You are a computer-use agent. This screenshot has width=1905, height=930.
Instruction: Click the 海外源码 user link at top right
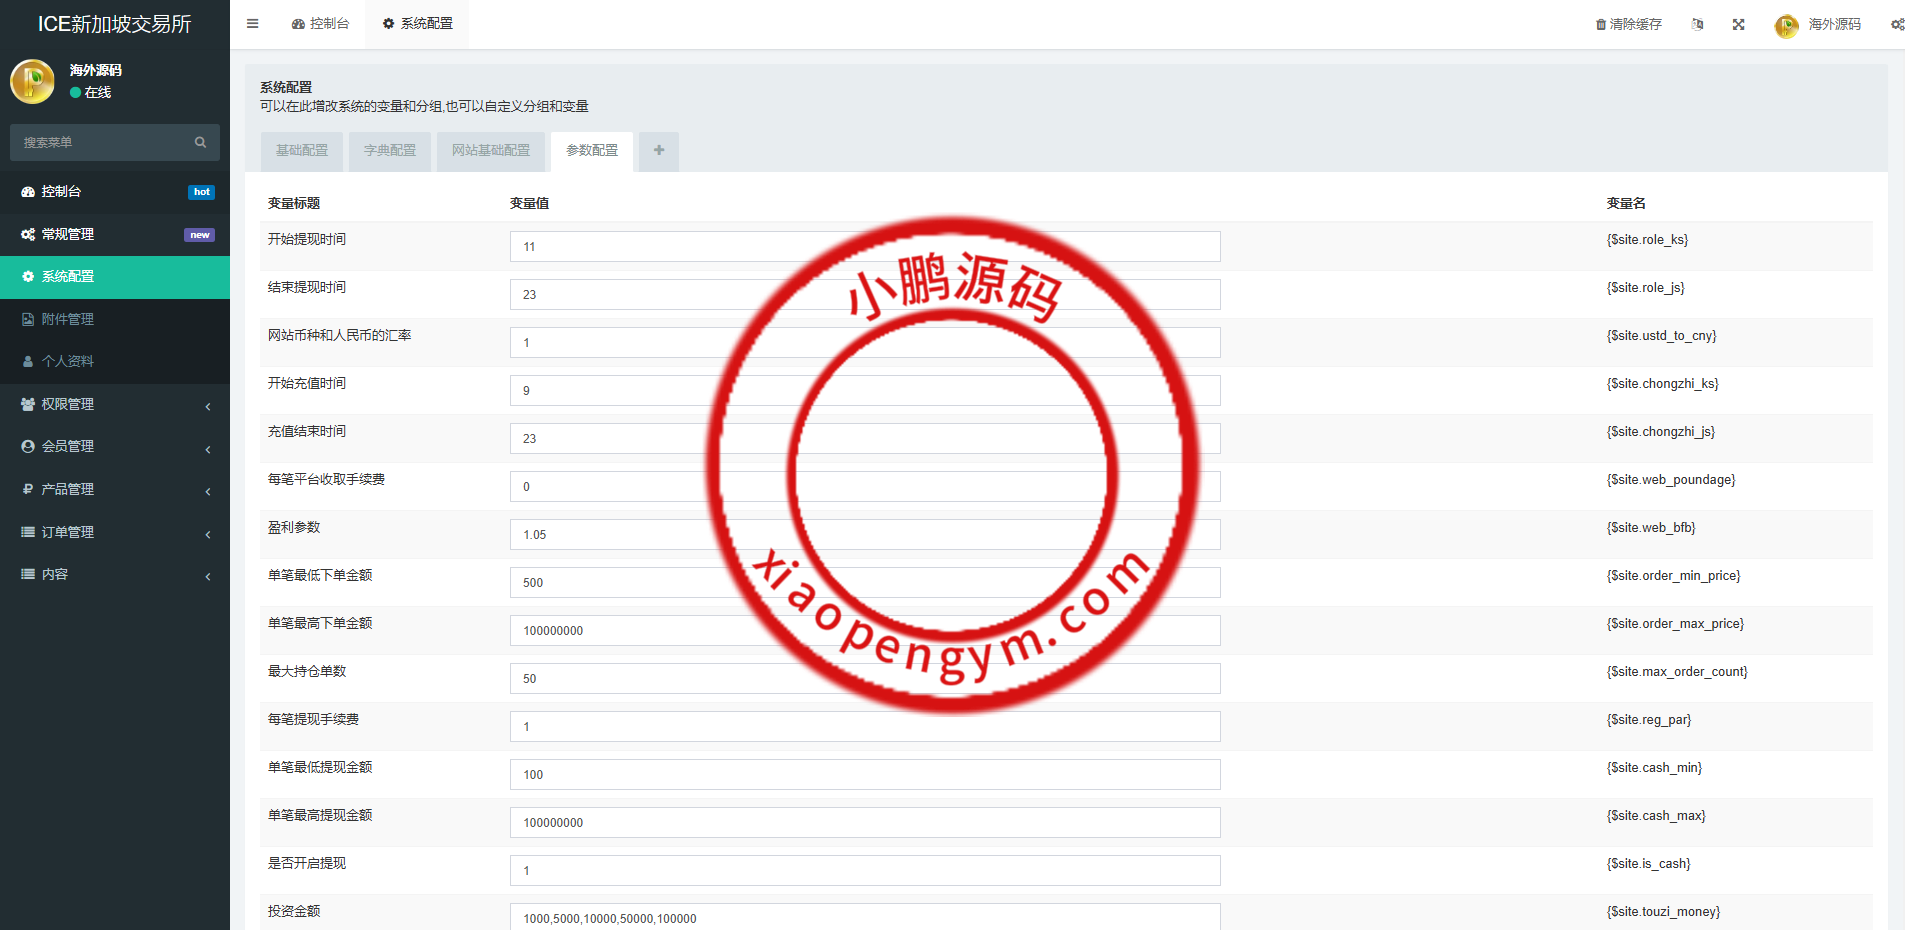pyautogui.click(x=1833, y=25)
